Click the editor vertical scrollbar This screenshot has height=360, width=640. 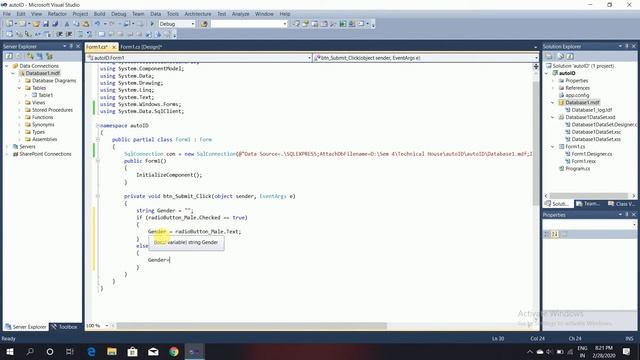point(536,143)
